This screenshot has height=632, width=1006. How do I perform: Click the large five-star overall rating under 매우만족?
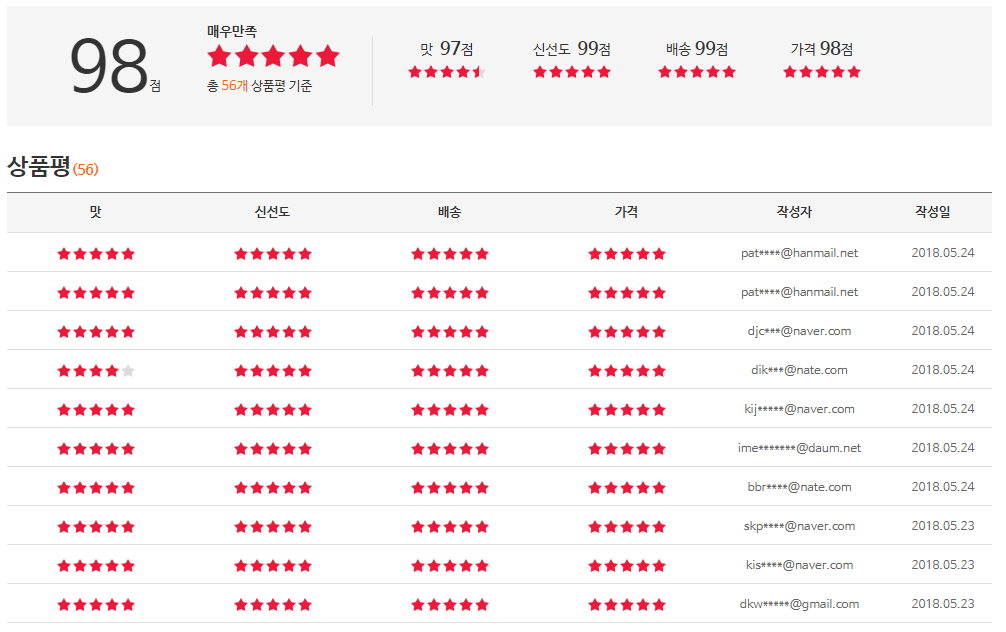[273, 57]
